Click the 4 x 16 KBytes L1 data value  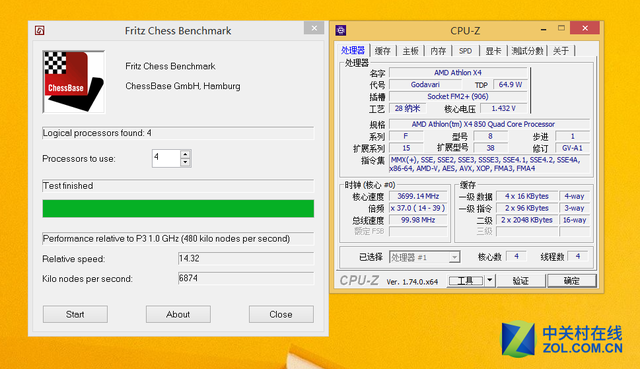click(x=527, y=196)
